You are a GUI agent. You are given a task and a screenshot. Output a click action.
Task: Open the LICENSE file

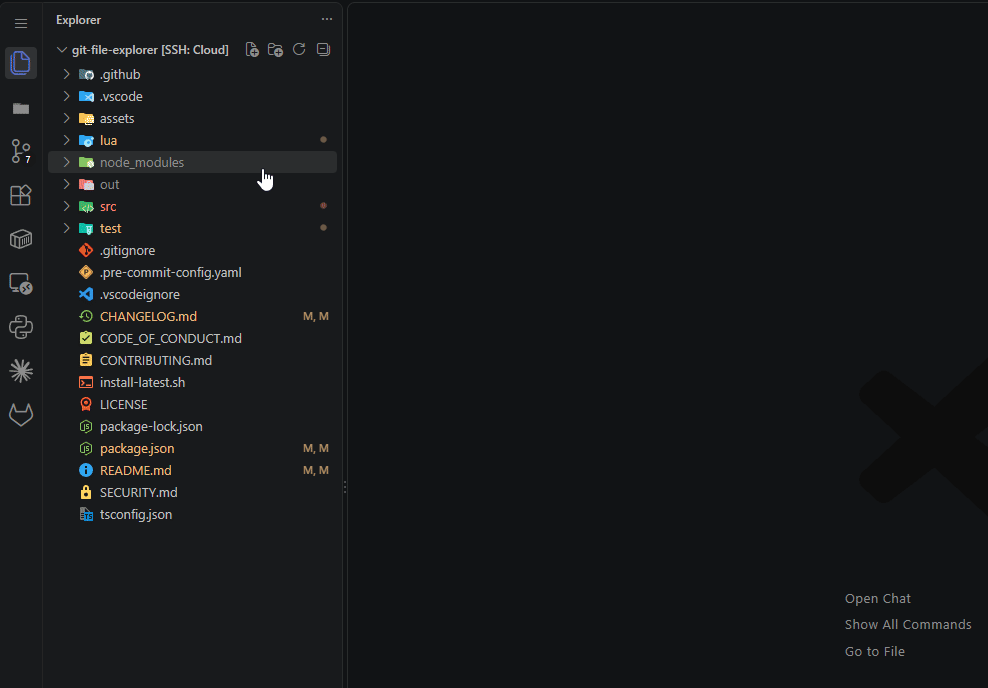(x=192, y=404)
